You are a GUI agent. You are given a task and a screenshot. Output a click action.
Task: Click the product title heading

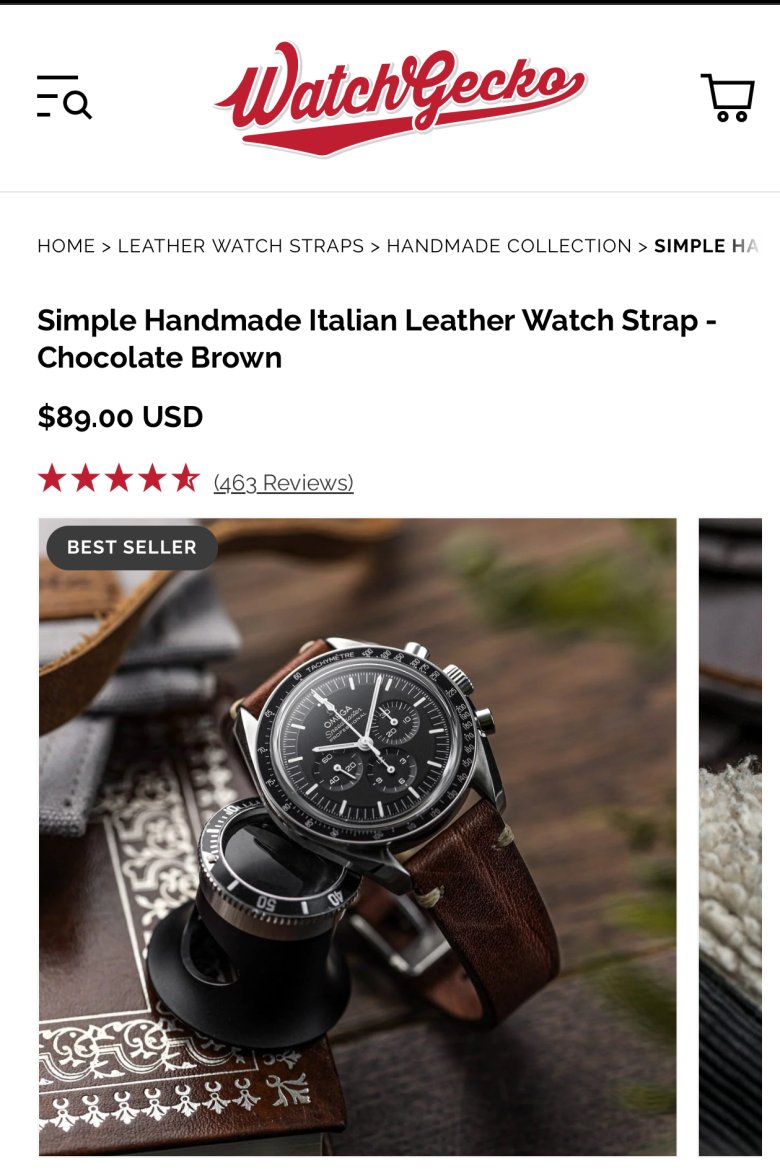point(377,339)
